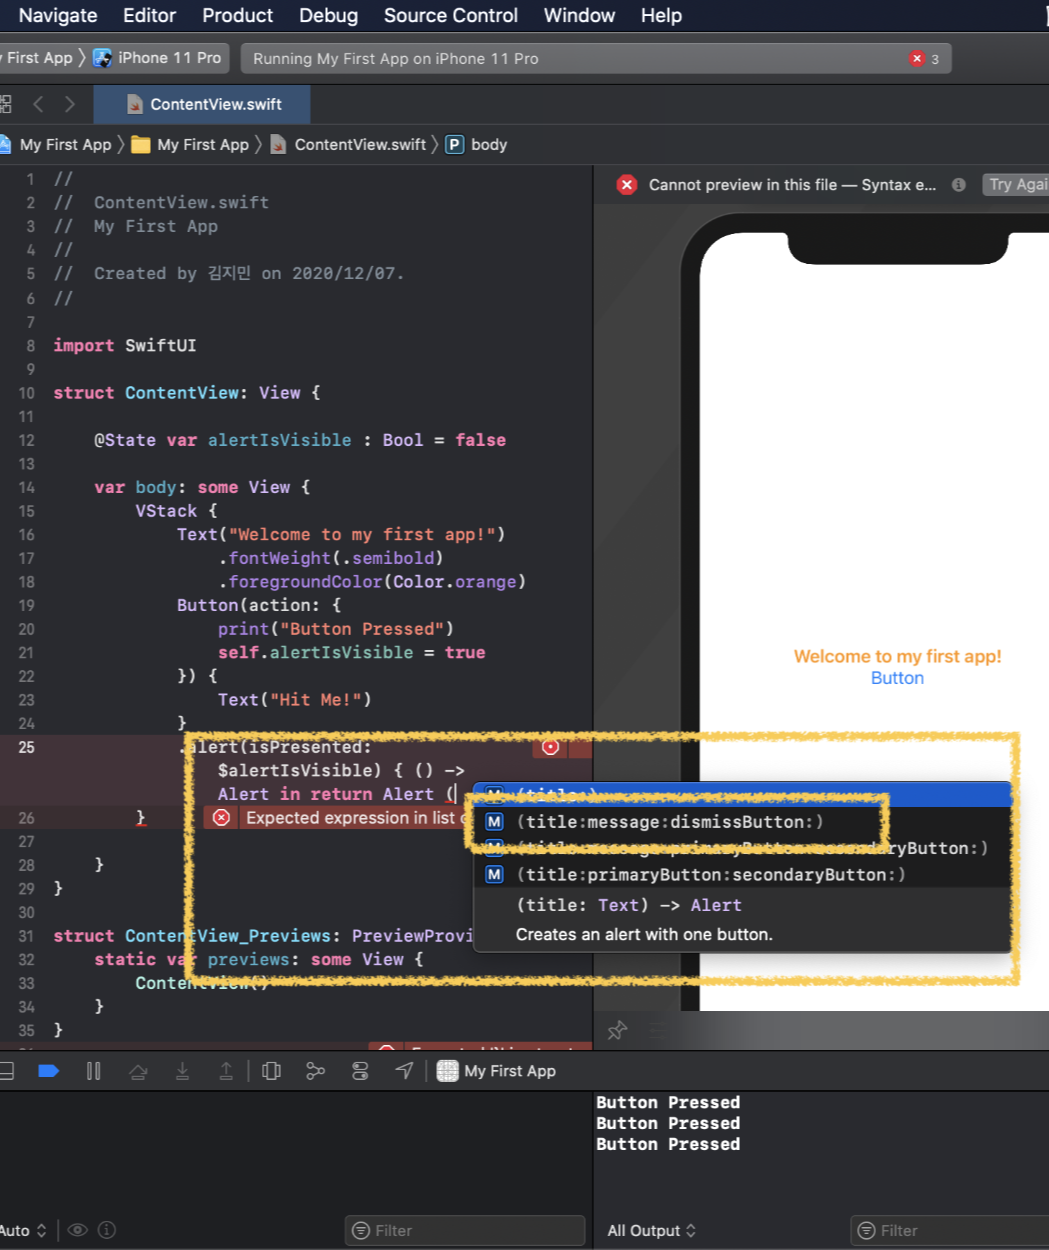1049x1250 pixels.
Task: Open the Source Control menu
Action: pos(451,15)
